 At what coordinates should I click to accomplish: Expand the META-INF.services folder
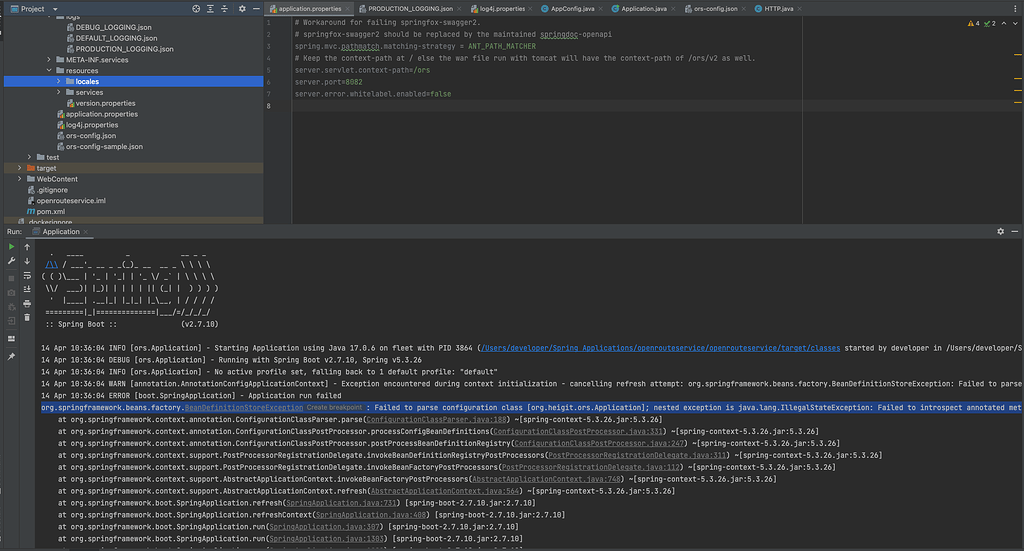[x=49, y=59]
